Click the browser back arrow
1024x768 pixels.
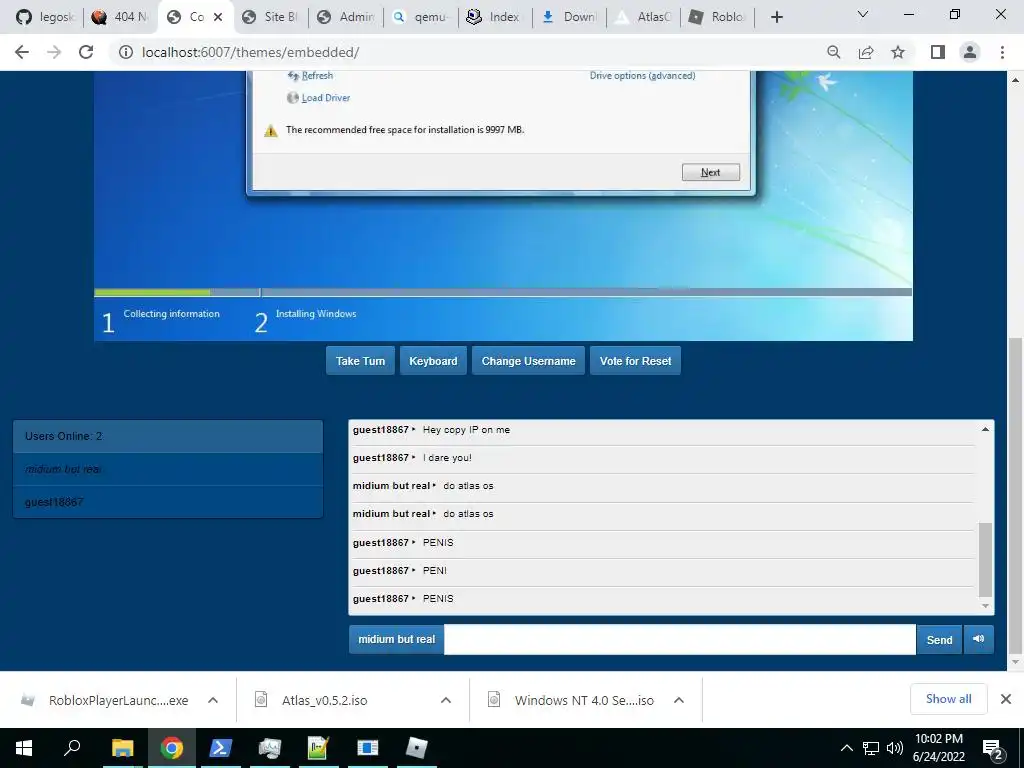pos(22,52)
